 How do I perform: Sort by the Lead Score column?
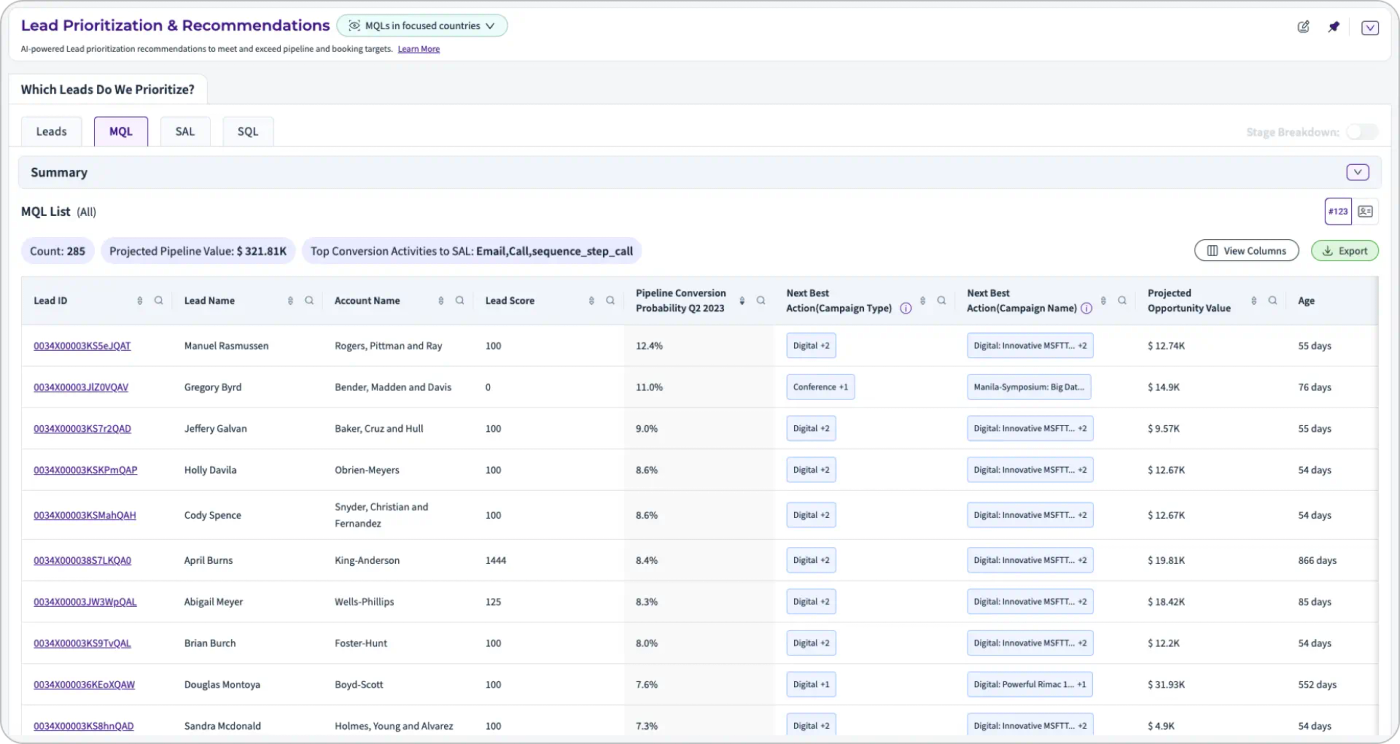(591, 301)
